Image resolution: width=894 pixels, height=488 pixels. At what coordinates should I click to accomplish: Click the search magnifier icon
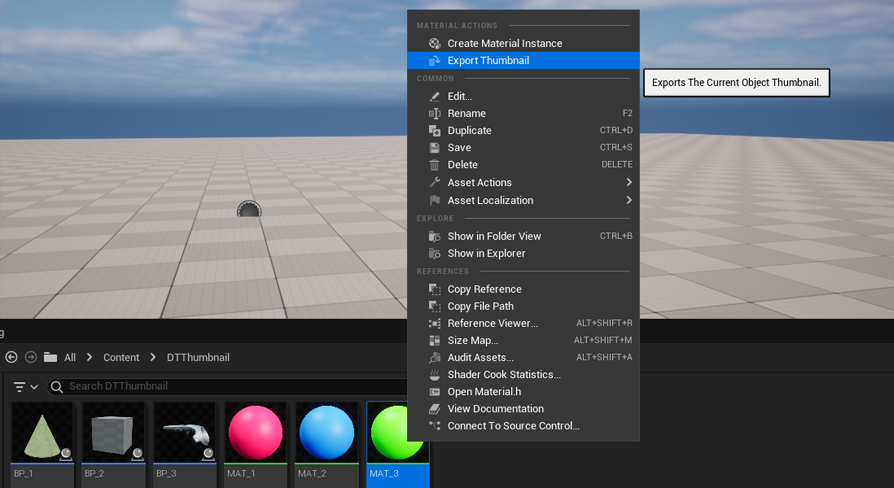tap(56, 387)
